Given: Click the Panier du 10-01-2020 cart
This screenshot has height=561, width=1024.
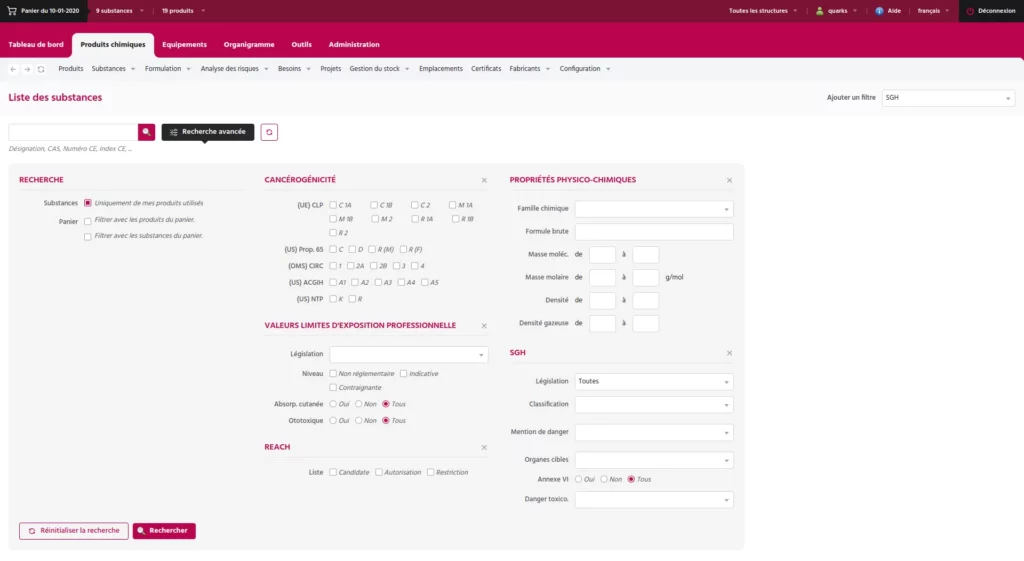Looking at the screenshot, I should click(x=43, y=10).
